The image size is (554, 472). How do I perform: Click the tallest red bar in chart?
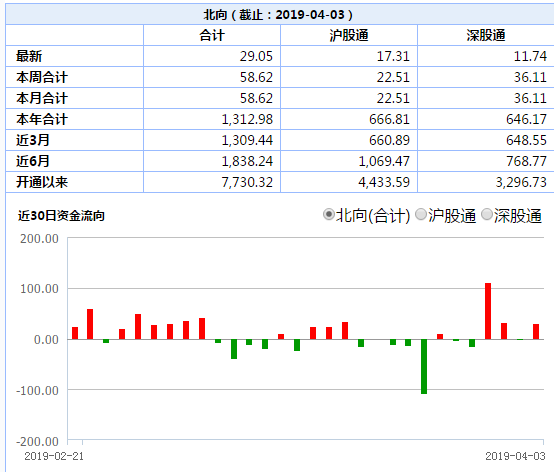pos(488,311)
